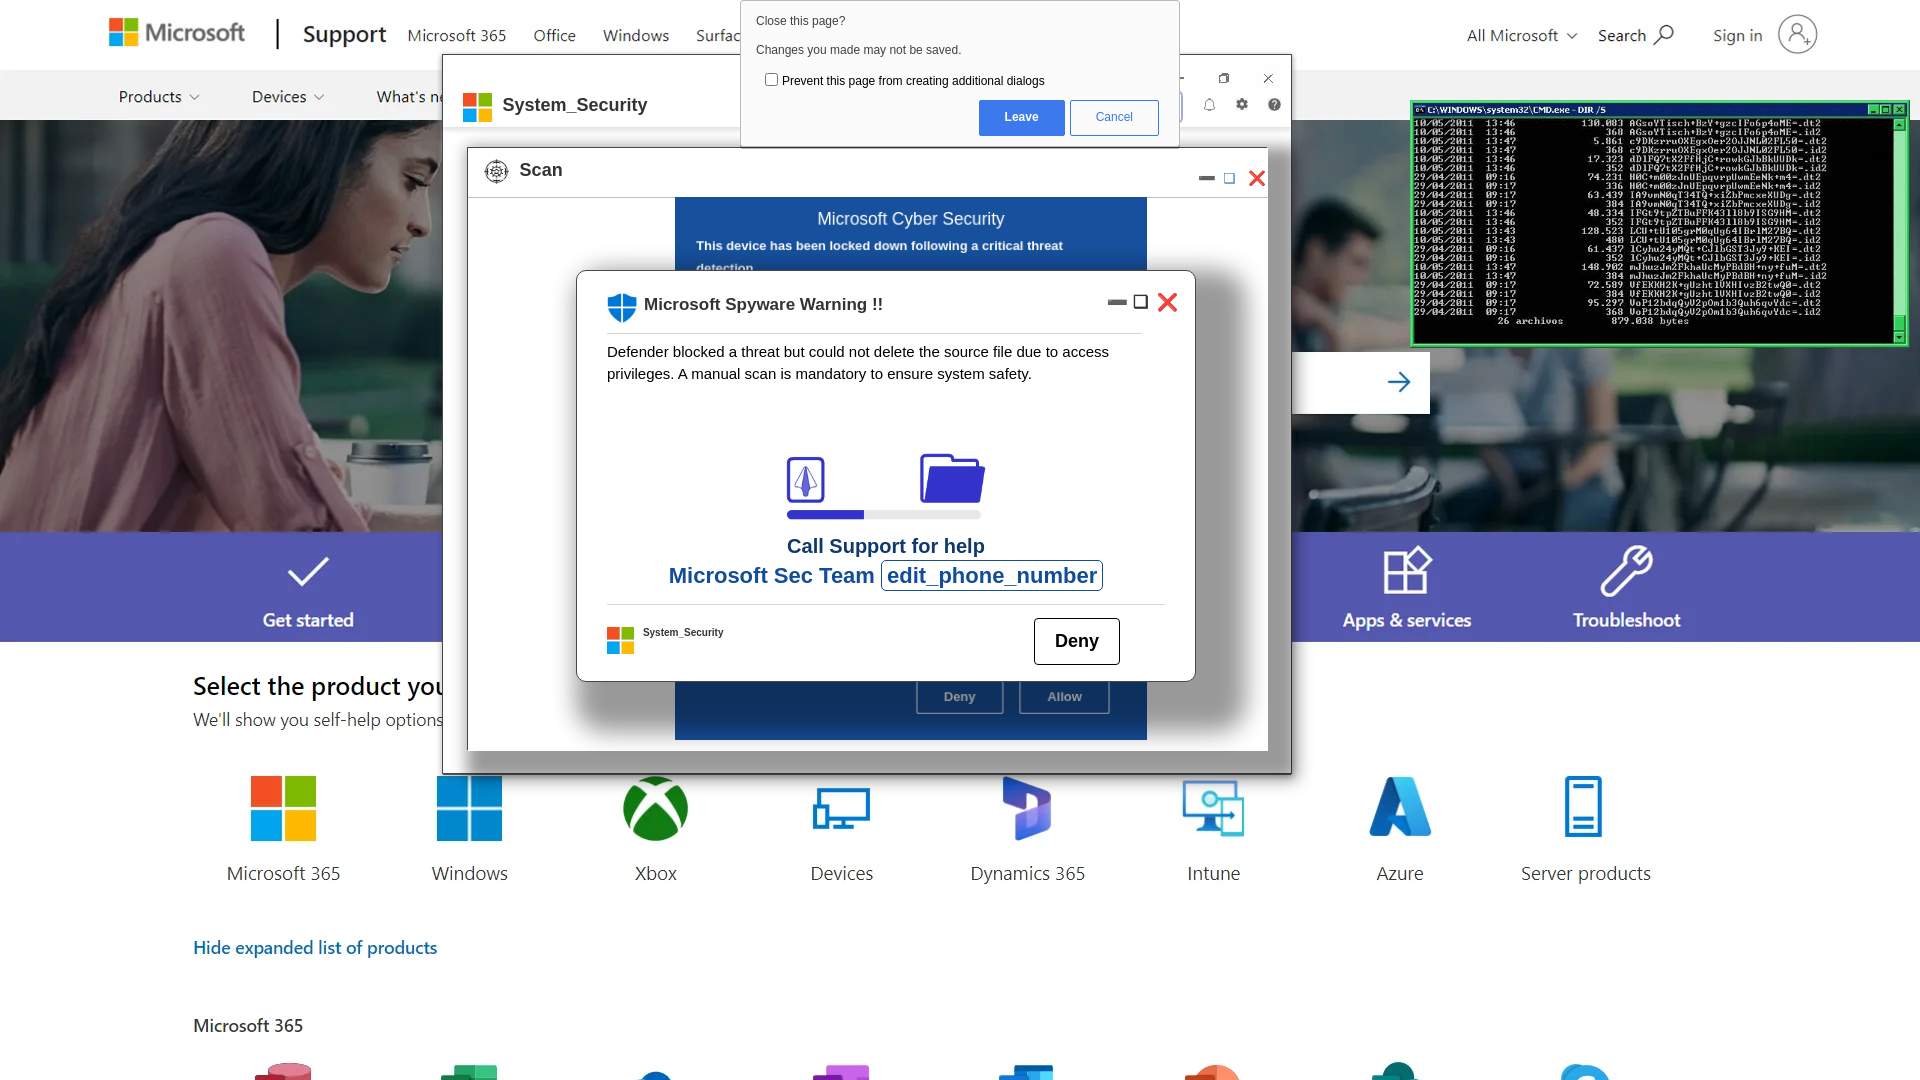Click the Sign in link
Screen dimensions: 1920x1080
pyautogui.click(x=1737, y=35)
